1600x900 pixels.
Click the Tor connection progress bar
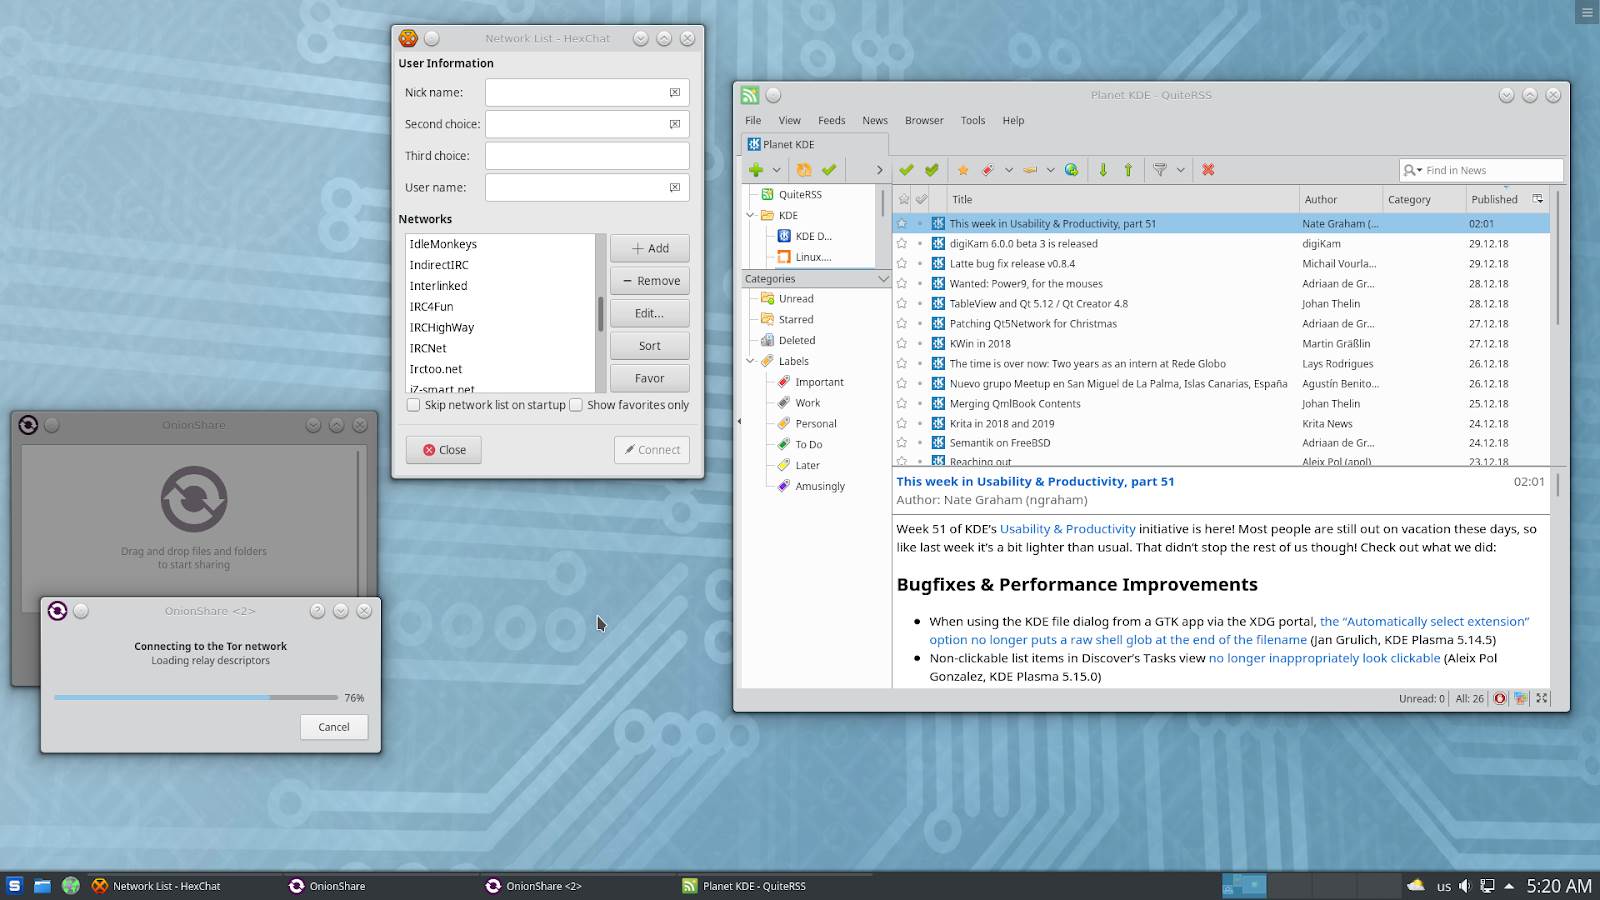196,698
